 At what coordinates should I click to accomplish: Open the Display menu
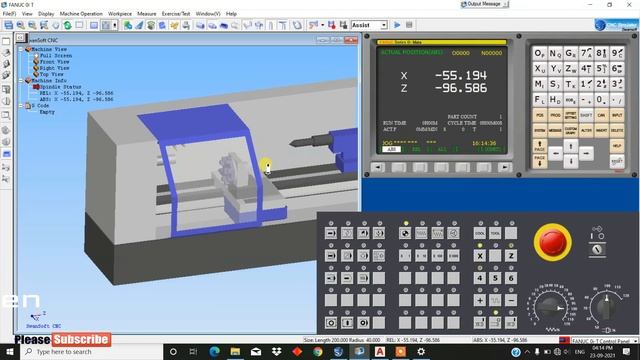[x=46, y=14]
